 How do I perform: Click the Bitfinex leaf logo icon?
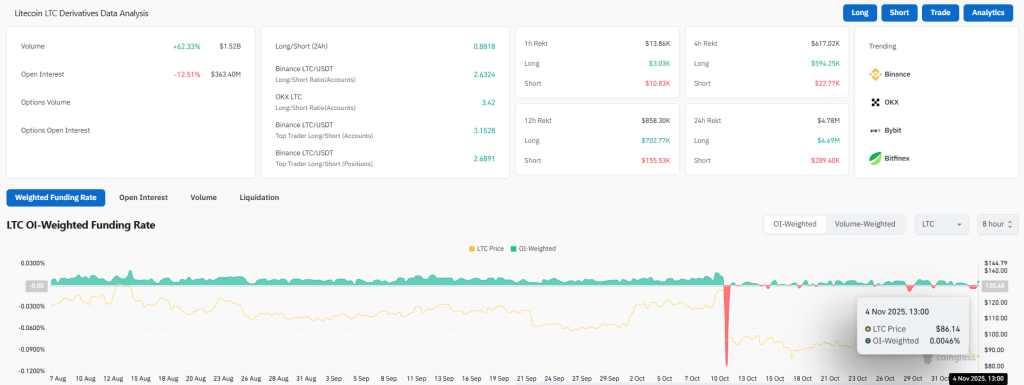pyautogui.click(x=875, y=158)
